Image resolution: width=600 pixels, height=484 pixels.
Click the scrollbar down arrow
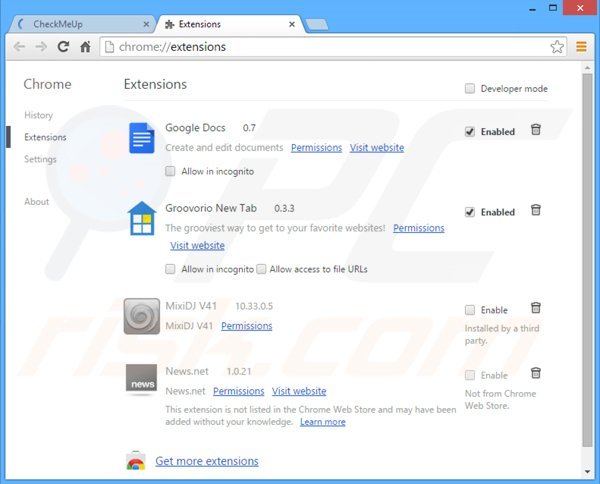coord(587,472)
